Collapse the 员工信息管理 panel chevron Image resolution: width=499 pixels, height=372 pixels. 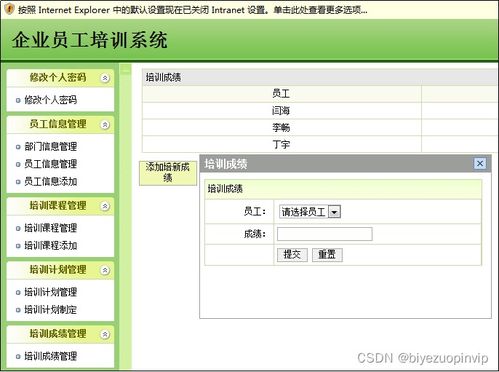[x=105, y=125]
